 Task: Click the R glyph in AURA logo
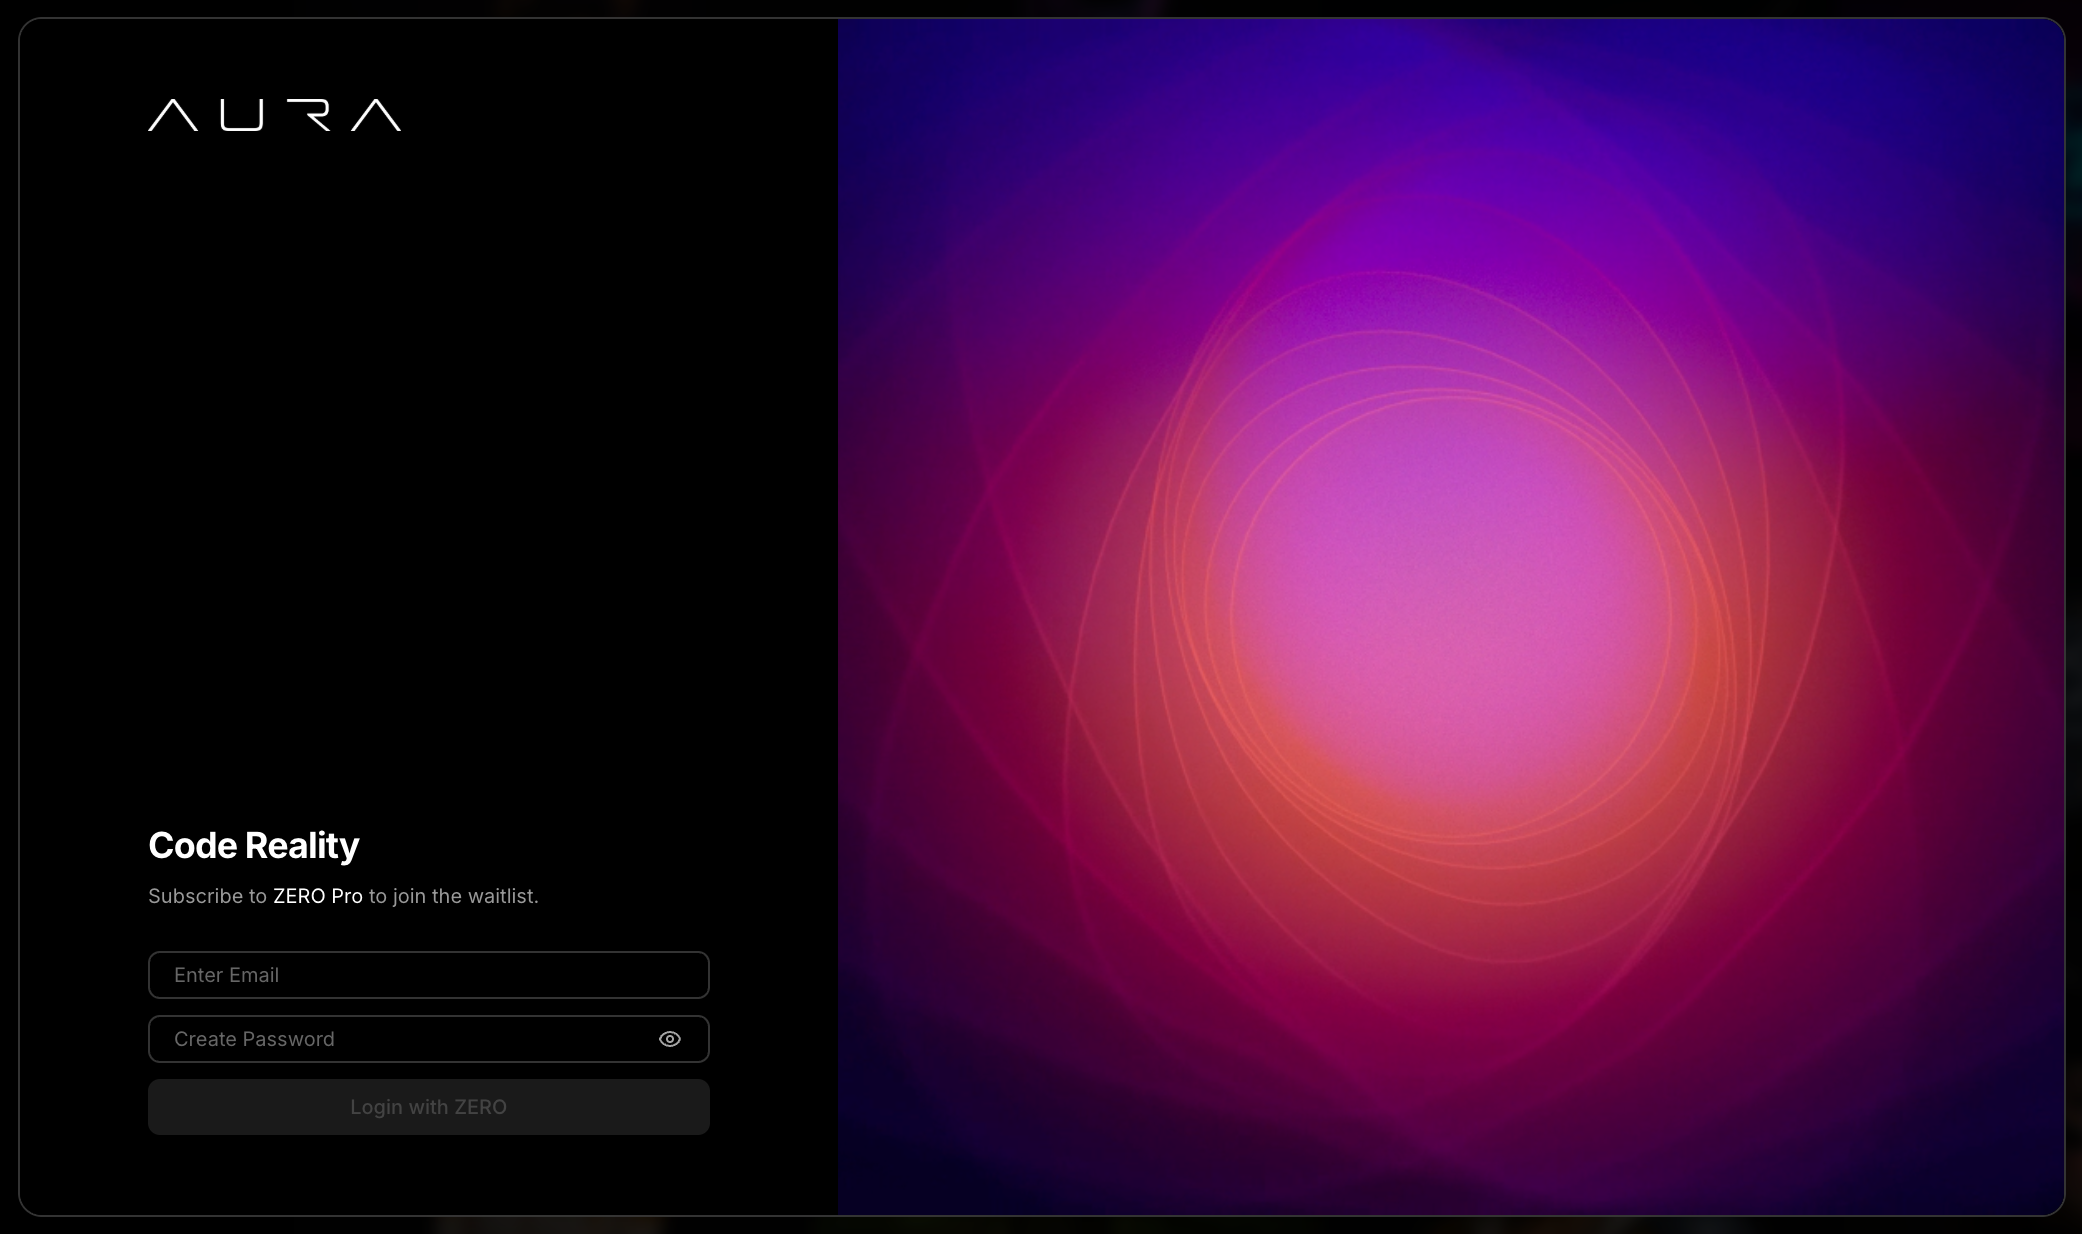tap(309, 116)
